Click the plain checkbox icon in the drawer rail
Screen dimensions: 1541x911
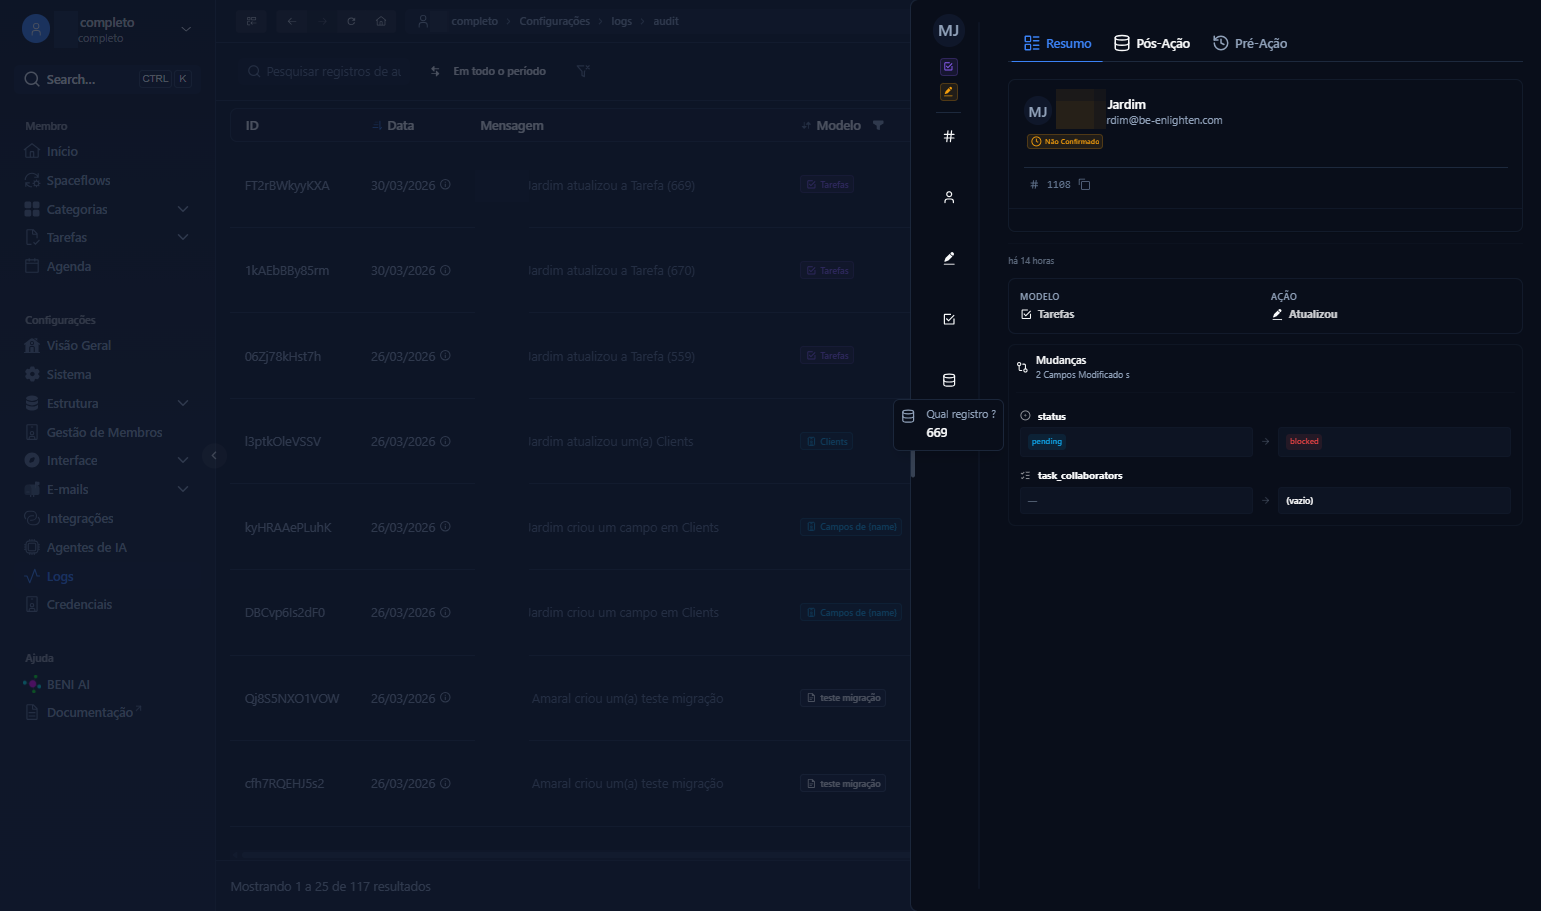click(949, 319)
